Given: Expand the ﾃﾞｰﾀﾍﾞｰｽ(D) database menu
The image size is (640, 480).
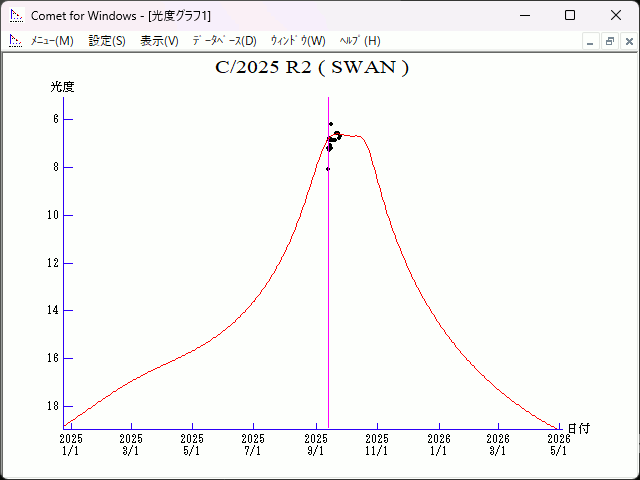Looking at the screenshot, I should click(224, 41).
